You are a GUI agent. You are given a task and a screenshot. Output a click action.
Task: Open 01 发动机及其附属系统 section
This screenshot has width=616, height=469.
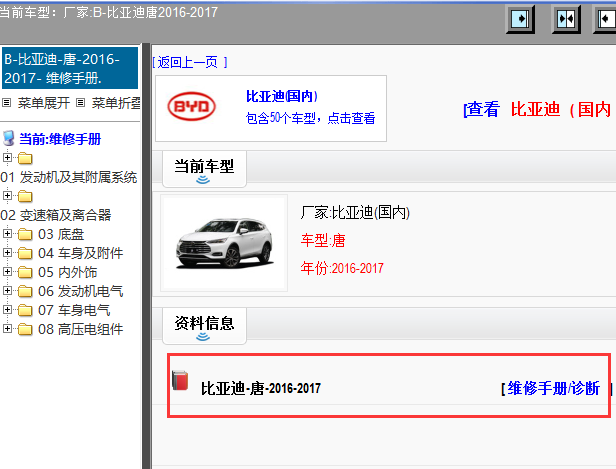coord(69,178)
